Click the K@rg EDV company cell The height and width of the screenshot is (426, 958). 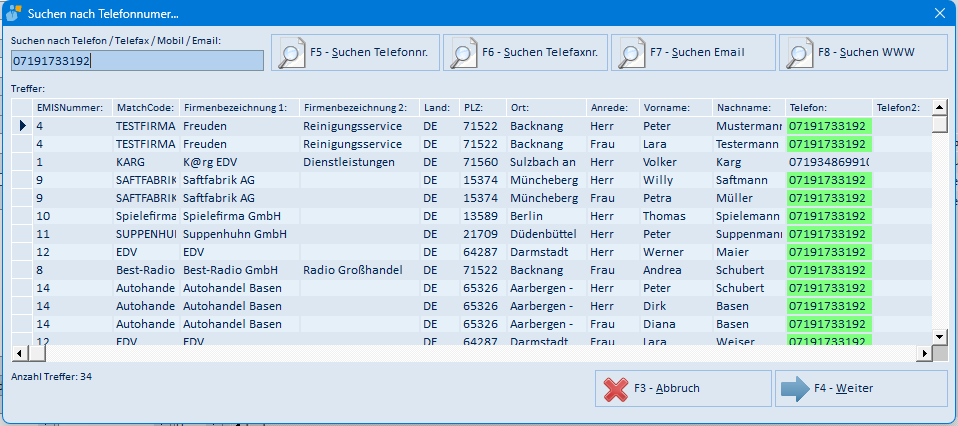click(x=240, y=162)
